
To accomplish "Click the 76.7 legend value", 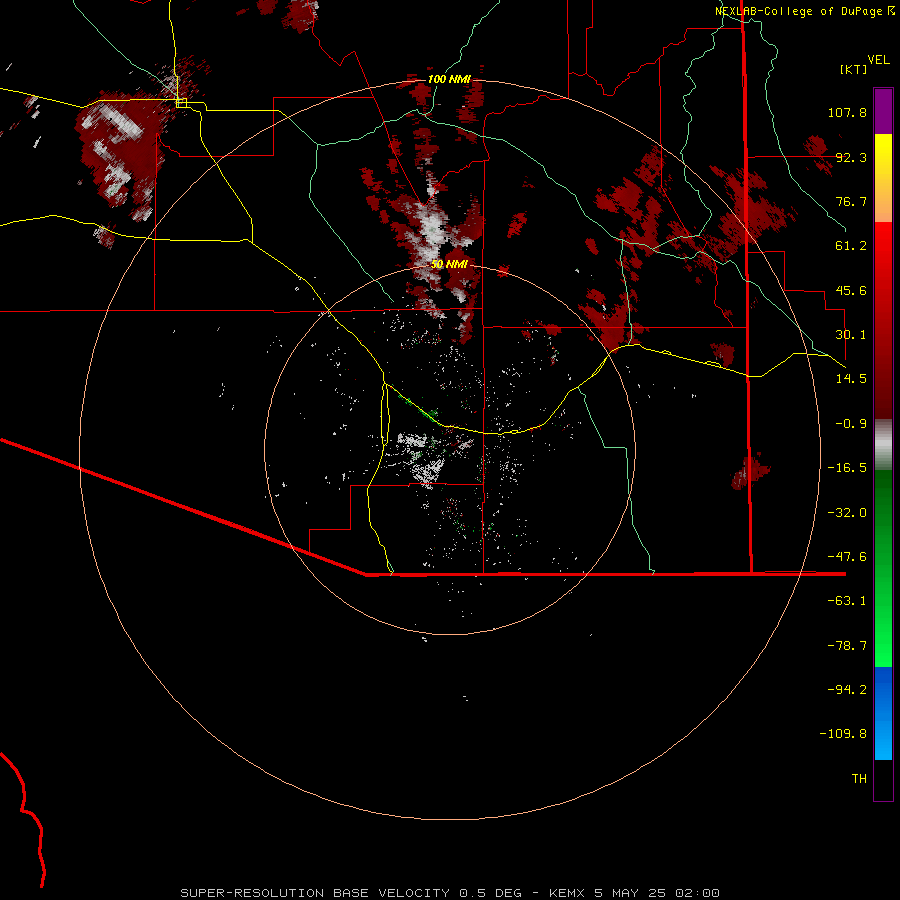I will coord(851,201).
